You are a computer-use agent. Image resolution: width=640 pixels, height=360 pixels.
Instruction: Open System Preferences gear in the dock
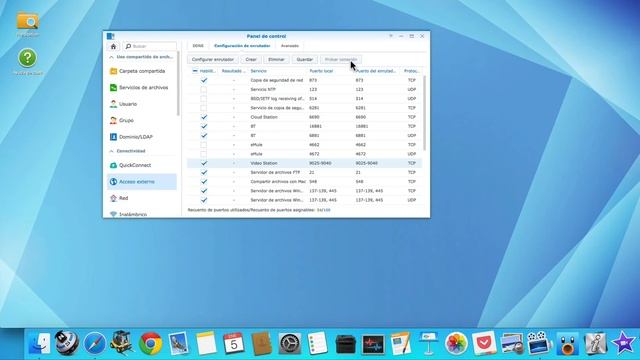coord(290,343)
